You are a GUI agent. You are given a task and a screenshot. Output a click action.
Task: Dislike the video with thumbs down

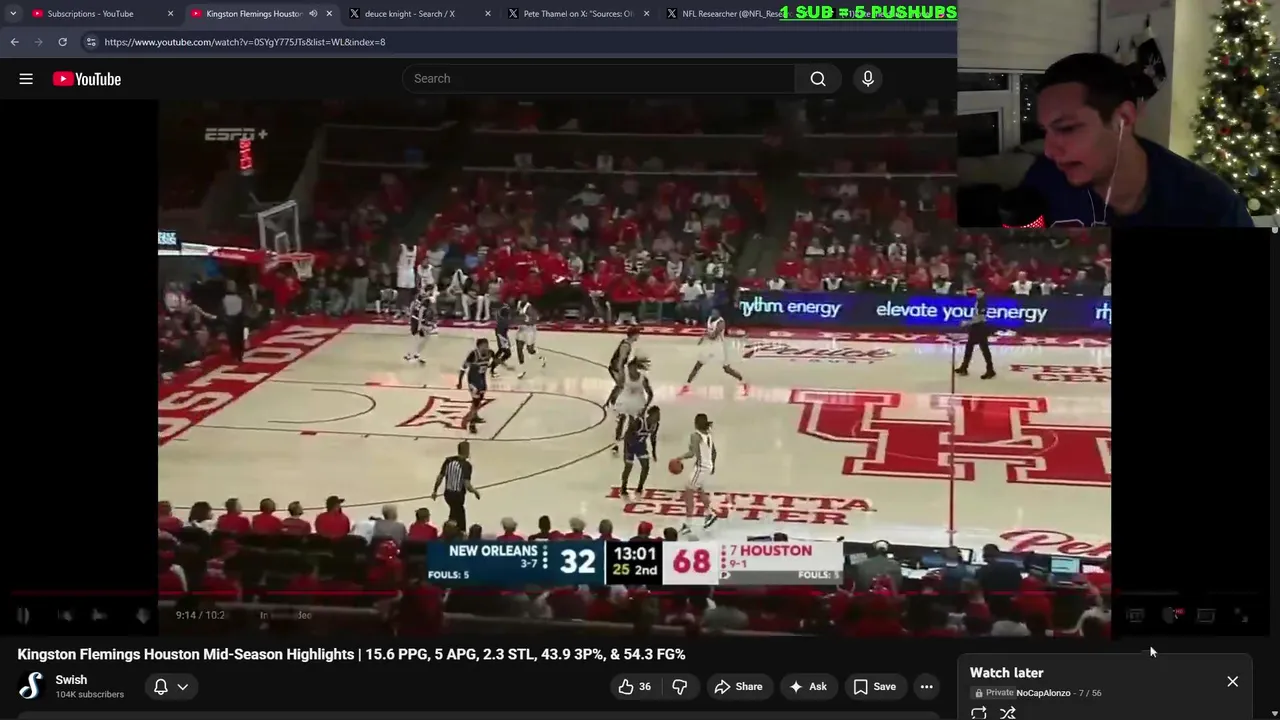679,687
